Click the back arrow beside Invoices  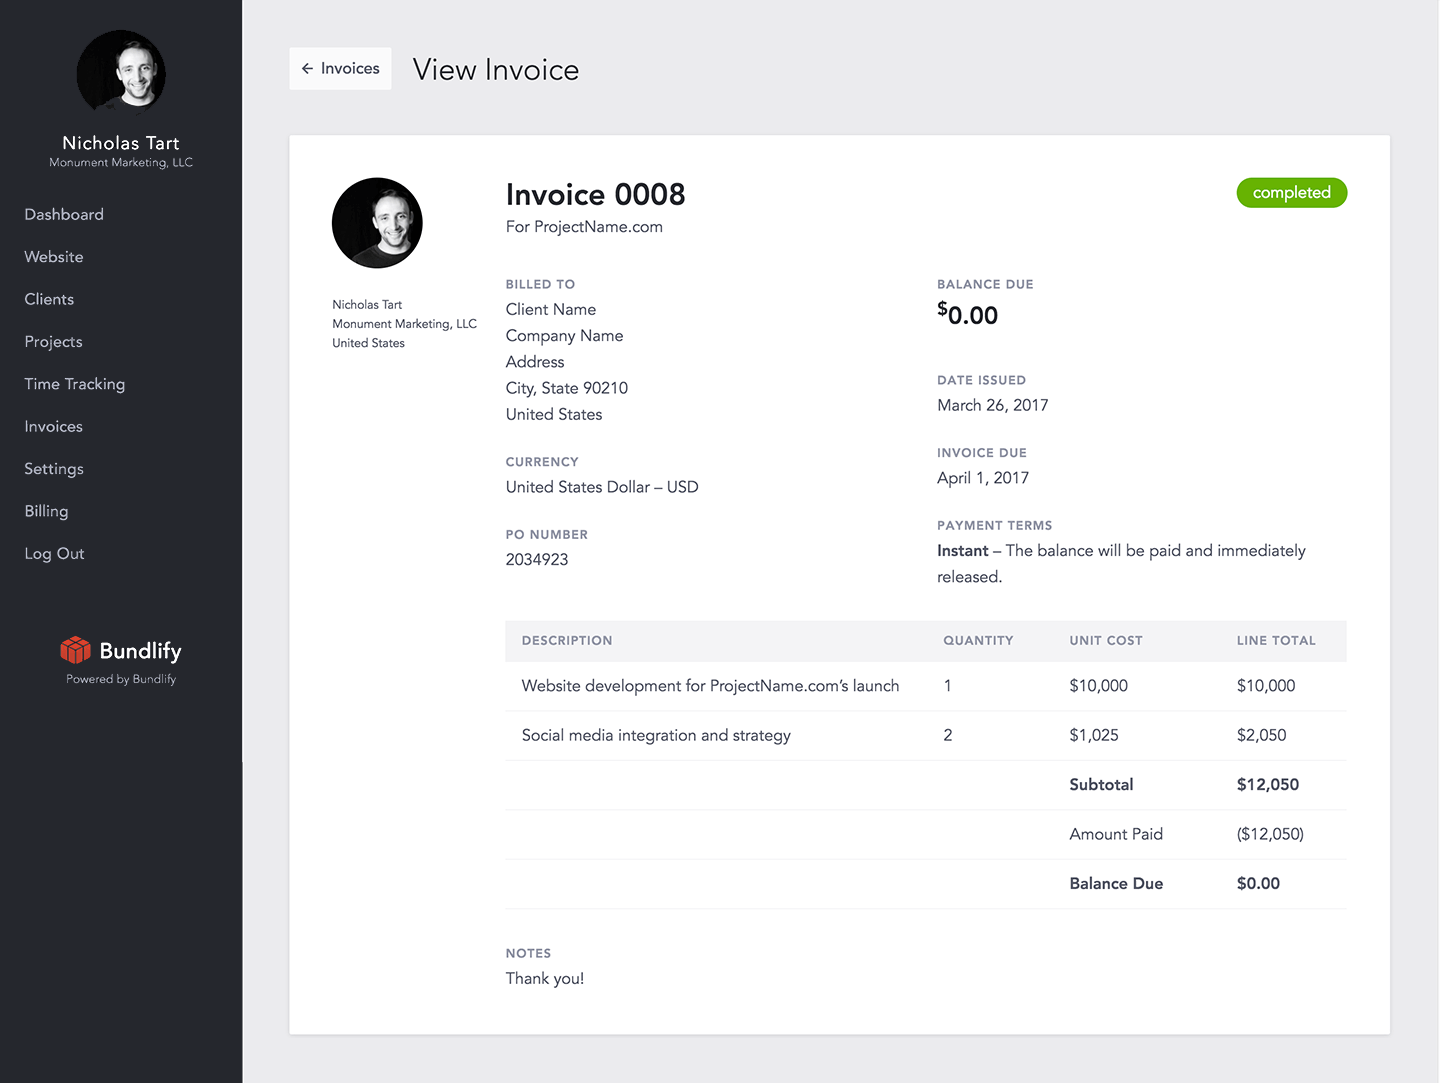(307, 69)
